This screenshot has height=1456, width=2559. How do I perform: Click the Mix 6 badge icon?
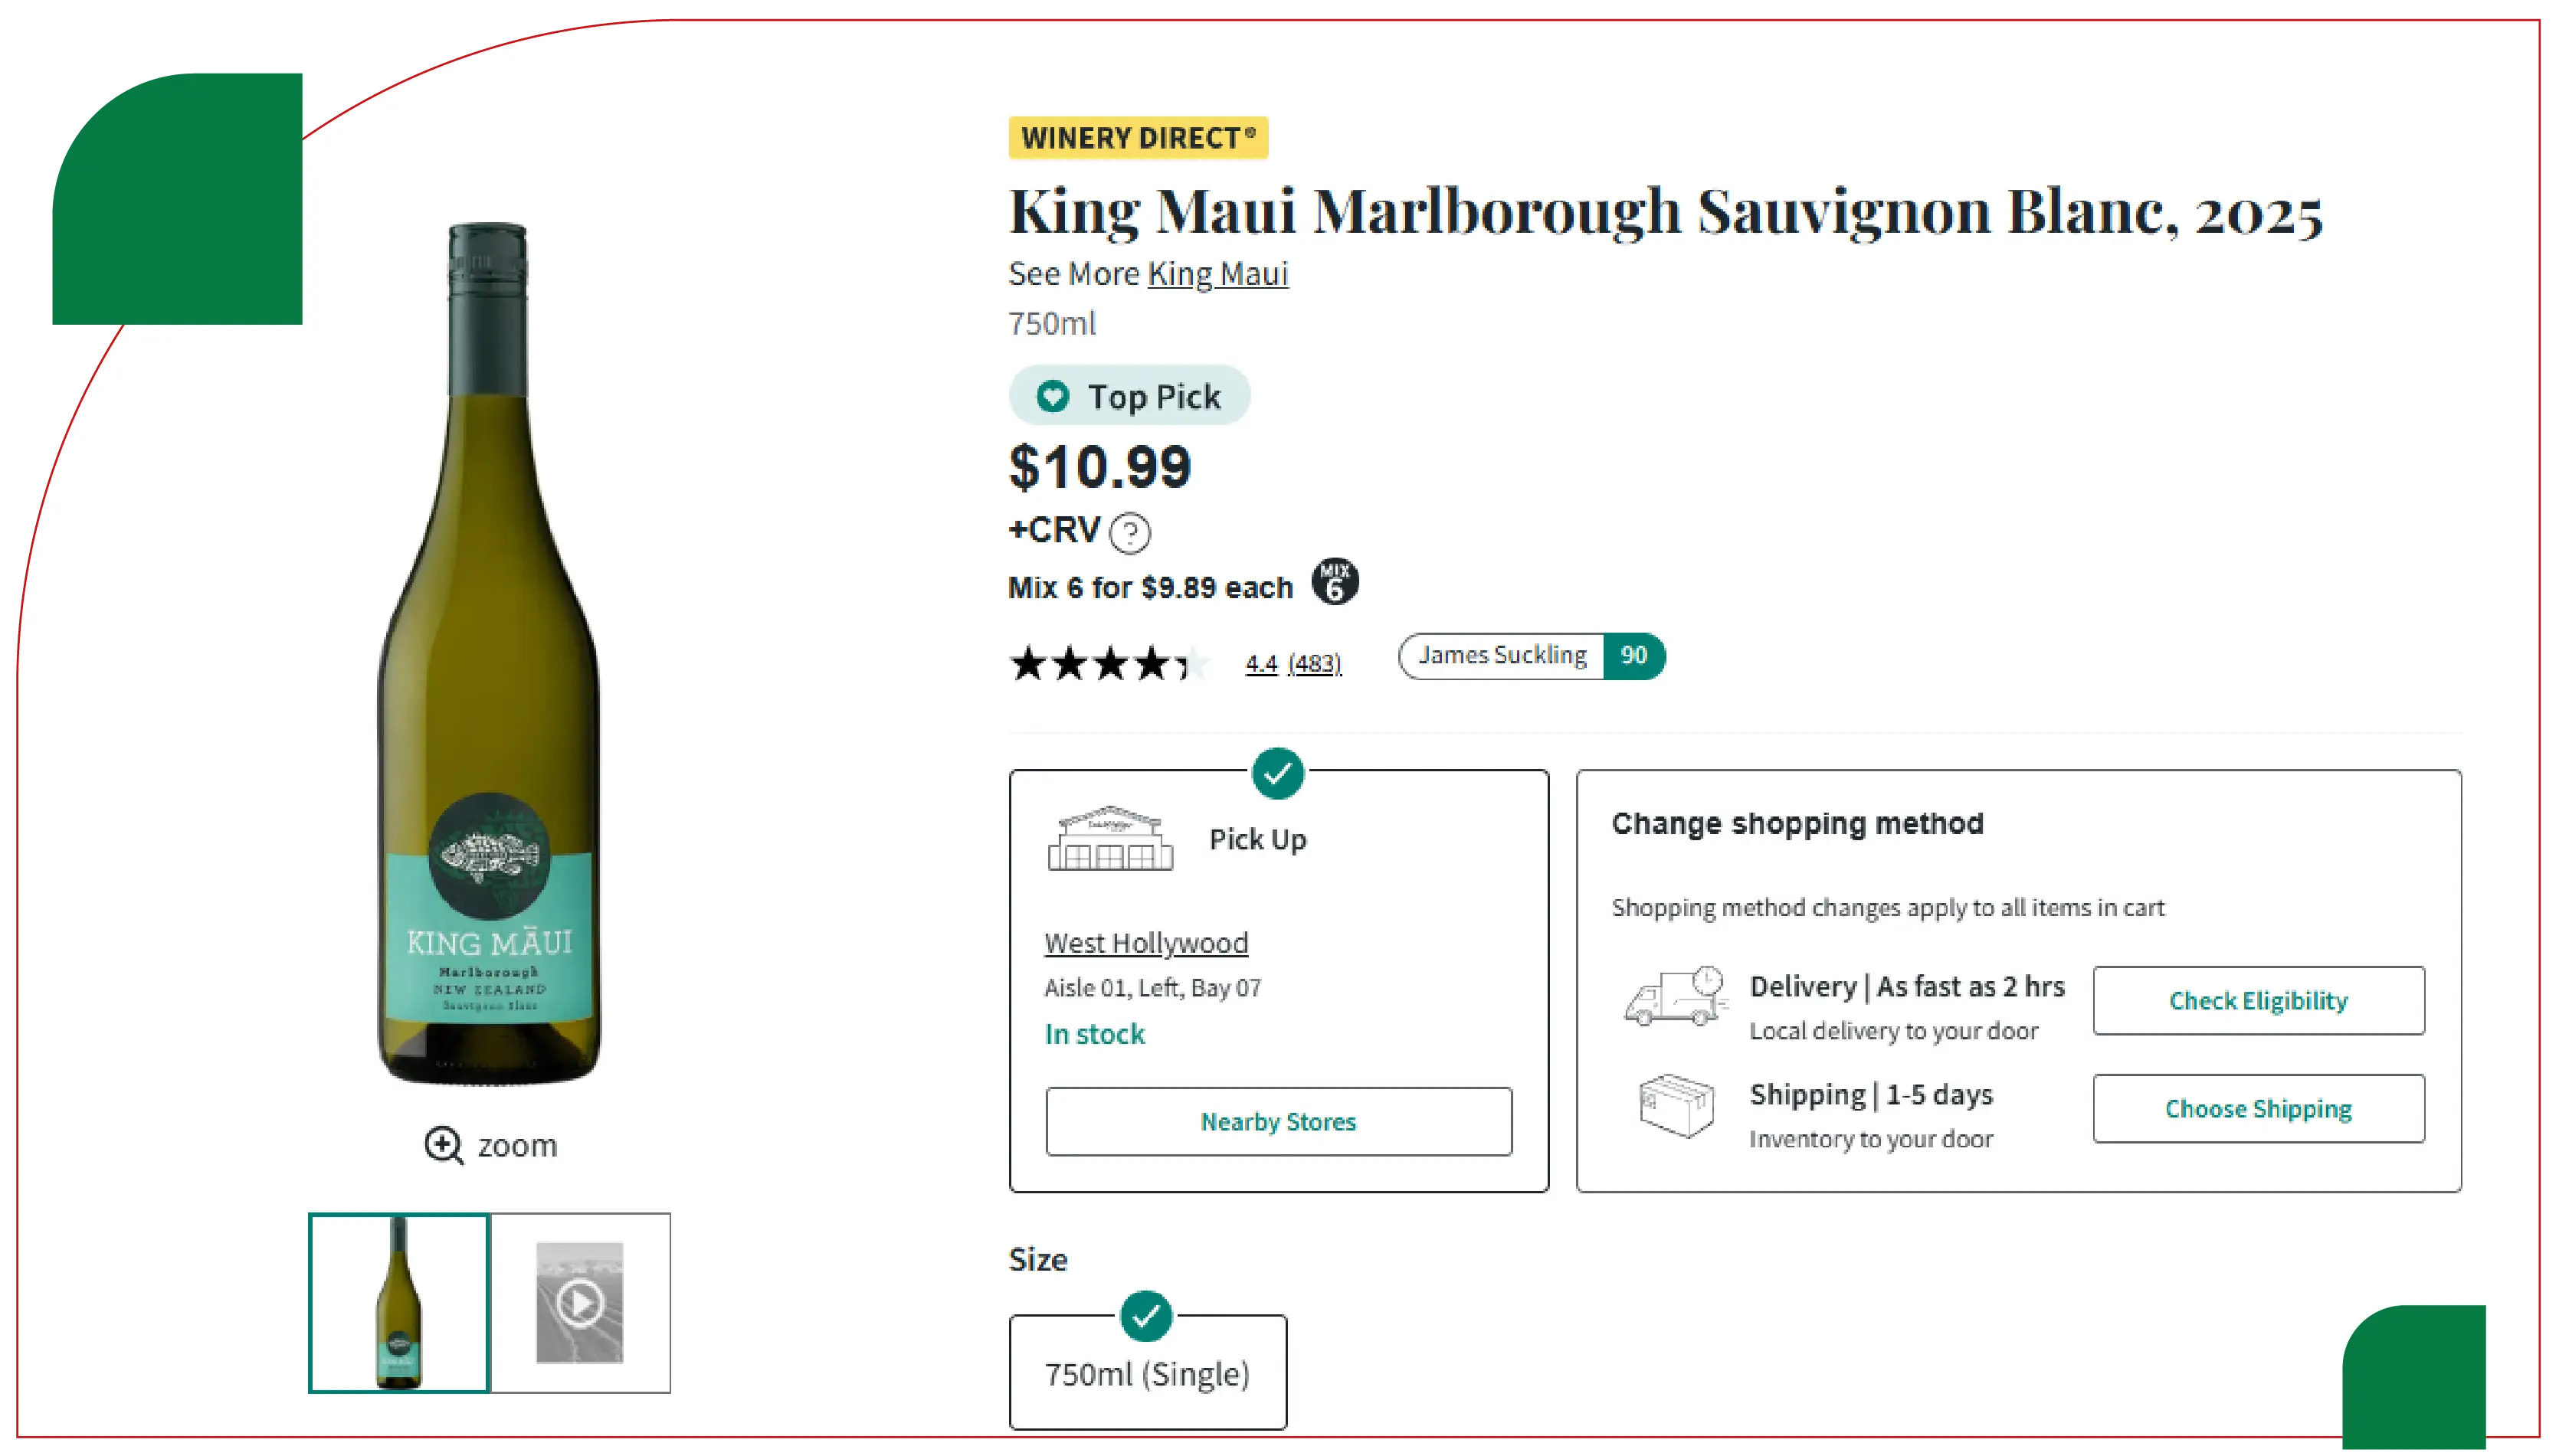[x=1334, y=582]
